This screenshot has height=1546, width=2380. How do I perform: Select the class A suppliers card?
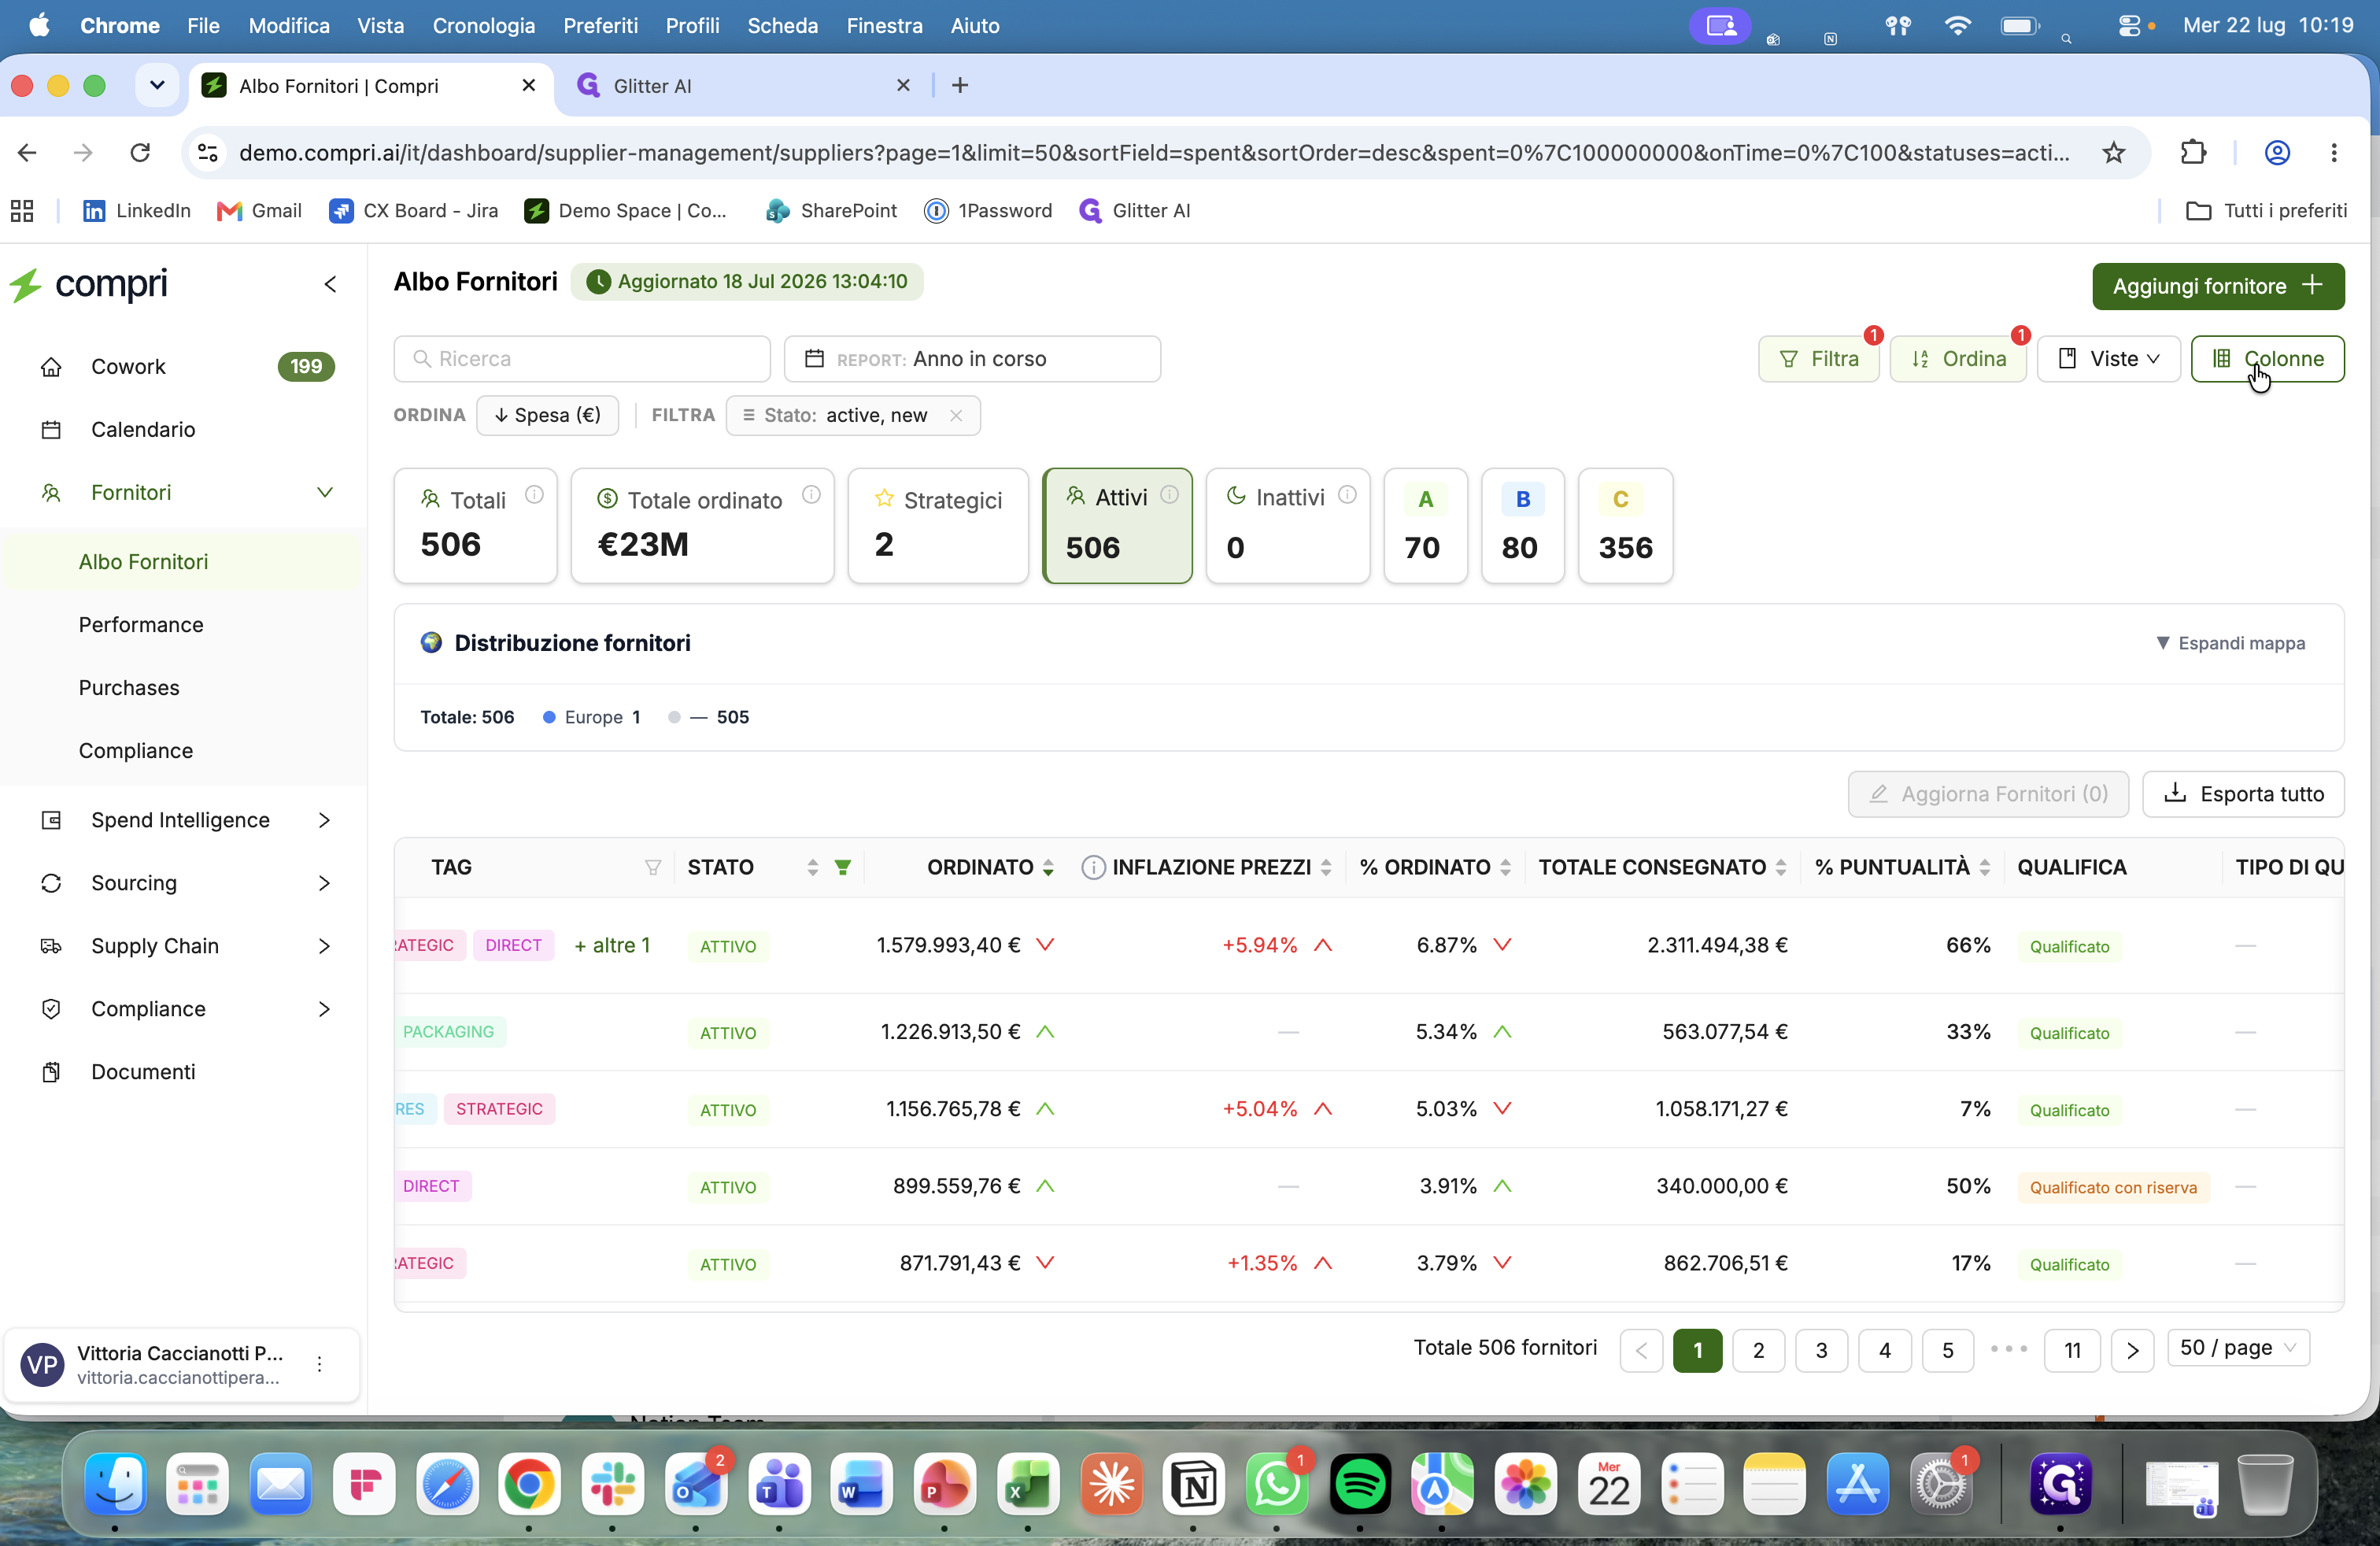point(1425,526)
